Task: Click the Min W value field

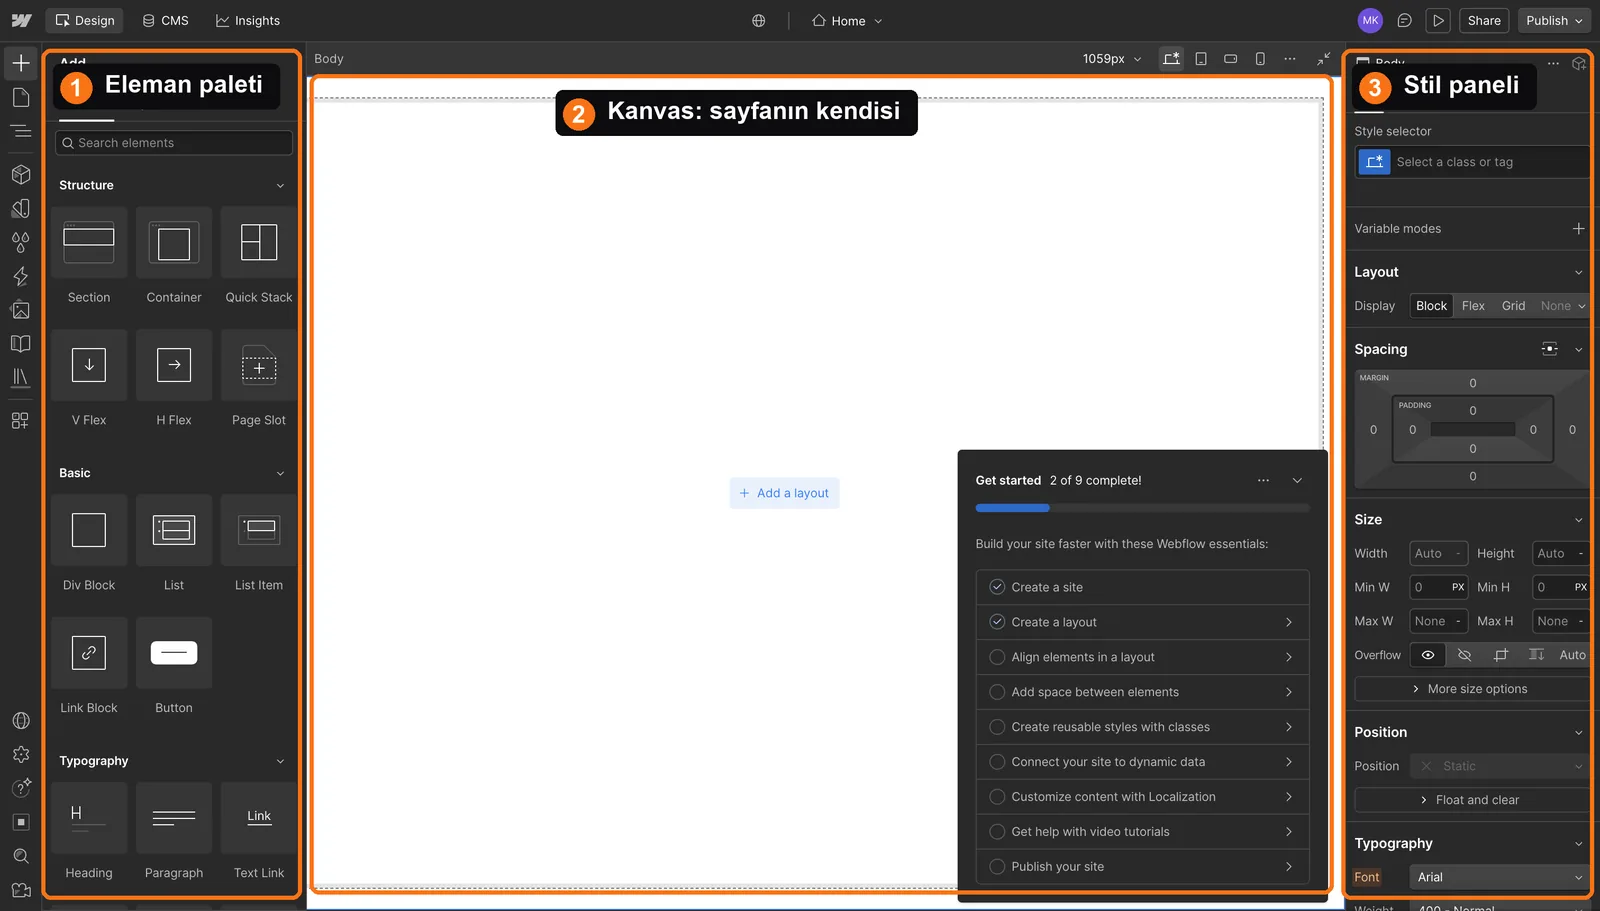Action: 1438,587
